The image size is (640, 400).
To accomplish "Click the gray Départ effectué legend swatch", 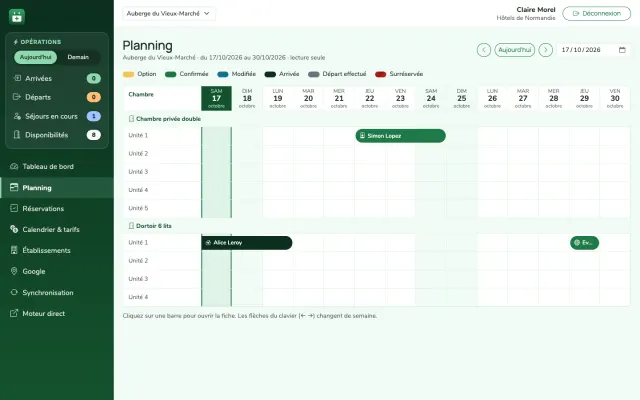I will tap(313, 74).
